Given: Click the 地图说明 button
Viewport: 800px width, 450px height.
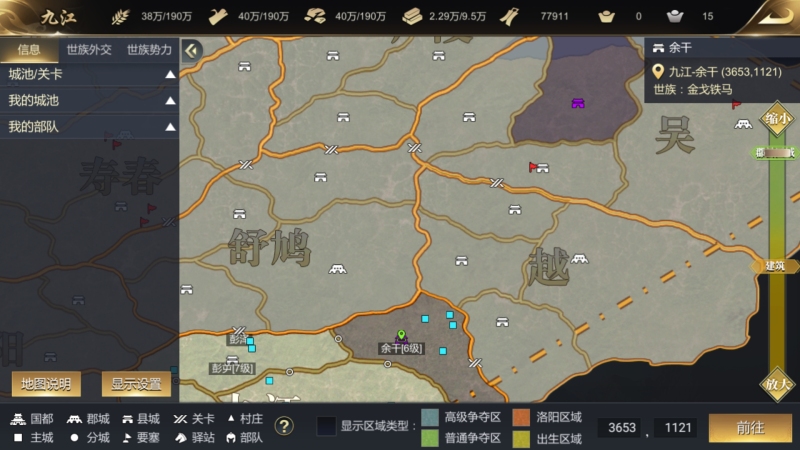Looking at the screenshot, I should 46,384.
